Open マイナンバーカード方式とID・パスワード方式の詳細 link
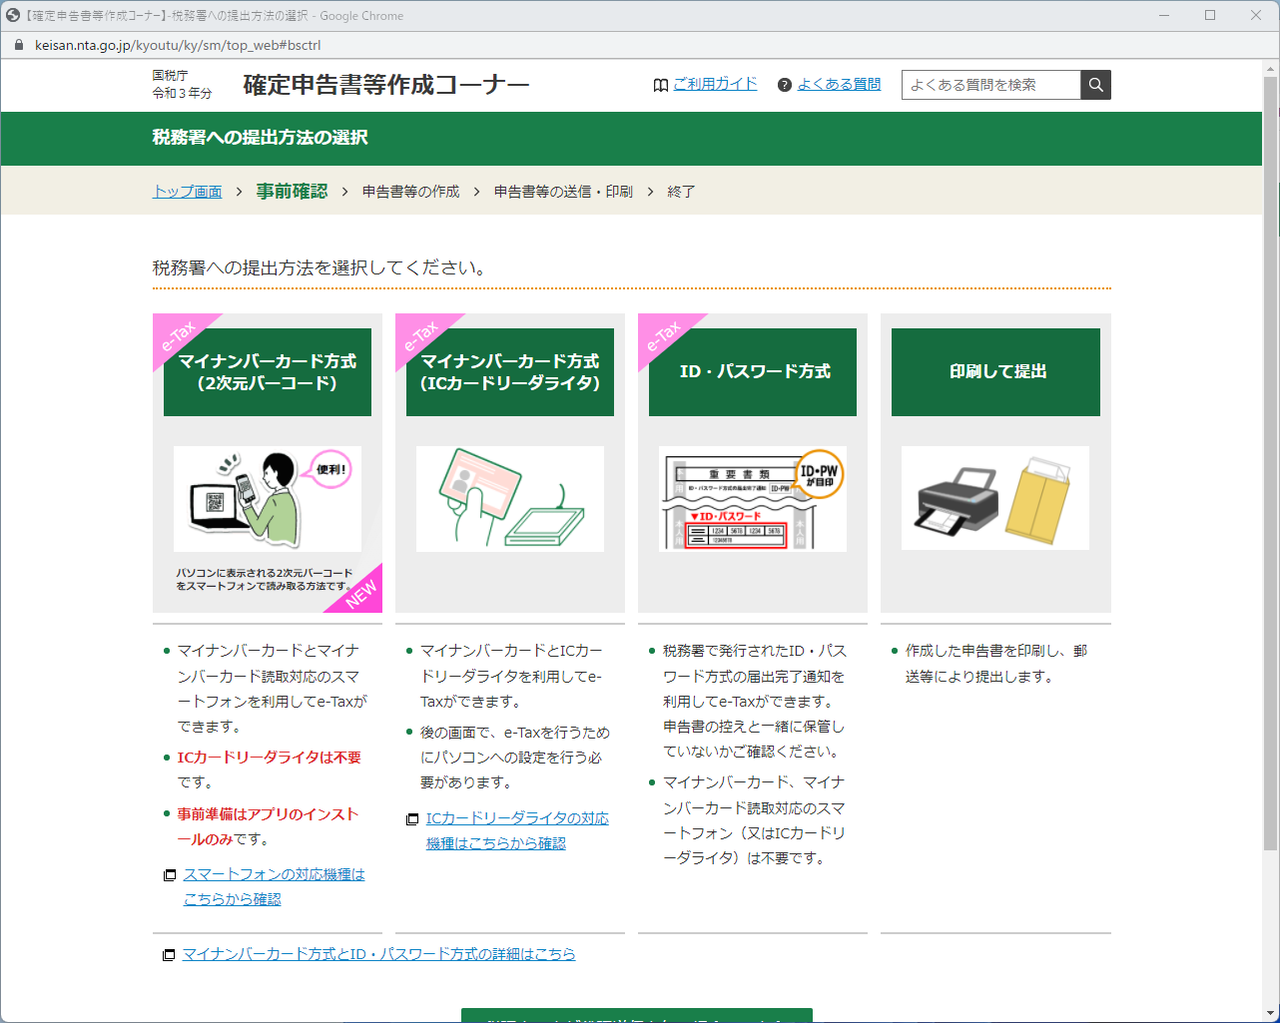This screenshot has width=1280, height=1023. [x=379, y=954]
